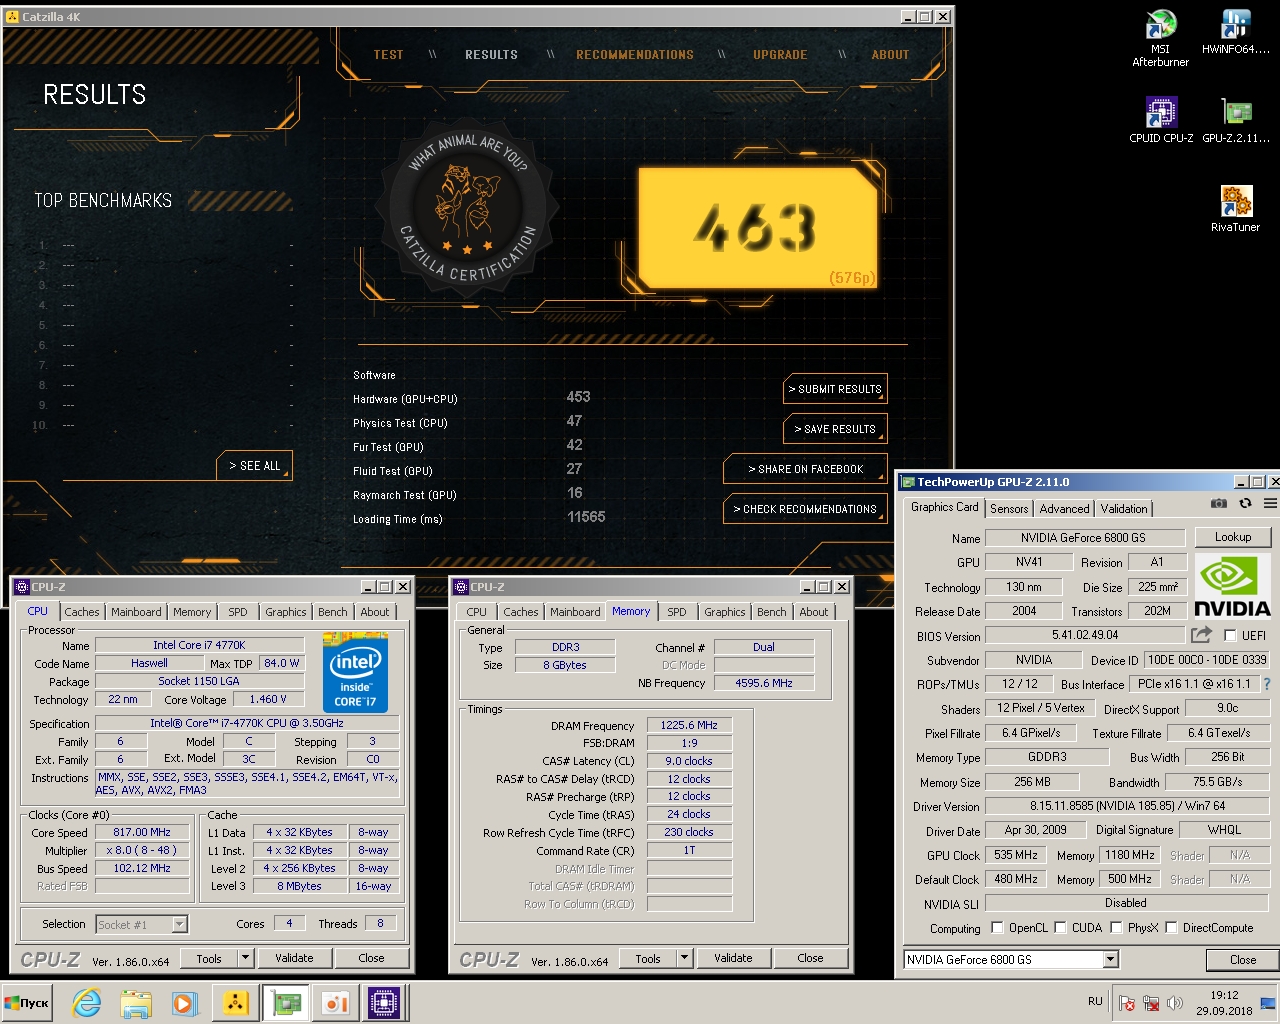Click volume speaker tray icon
Viewport: 1280px width, 1024px height.
(x=1175, y=1003)
